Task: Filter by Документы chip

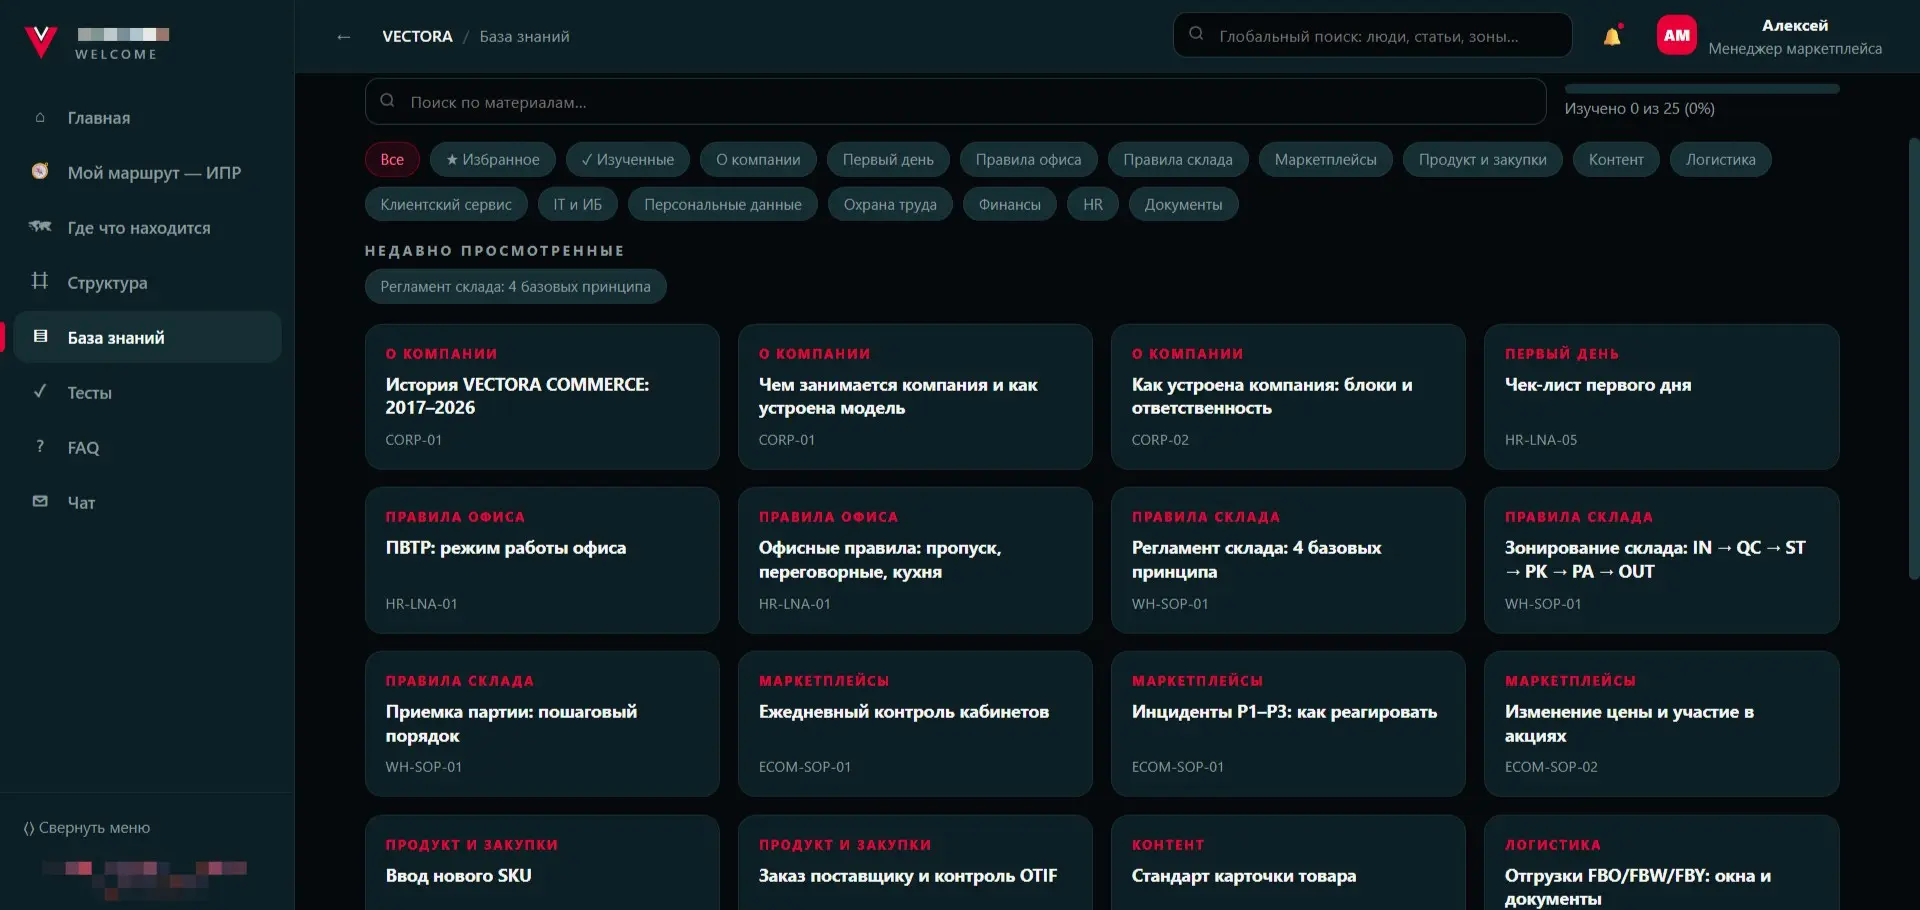Action: tap(1184, 204)
